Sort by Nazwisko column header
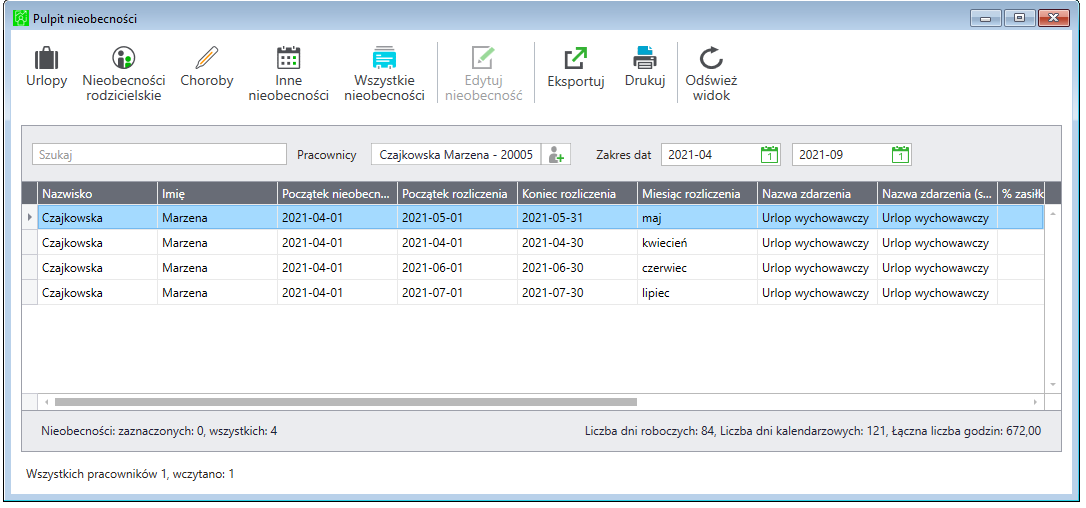Screen dimensions: 1086x508 (98, 193)
